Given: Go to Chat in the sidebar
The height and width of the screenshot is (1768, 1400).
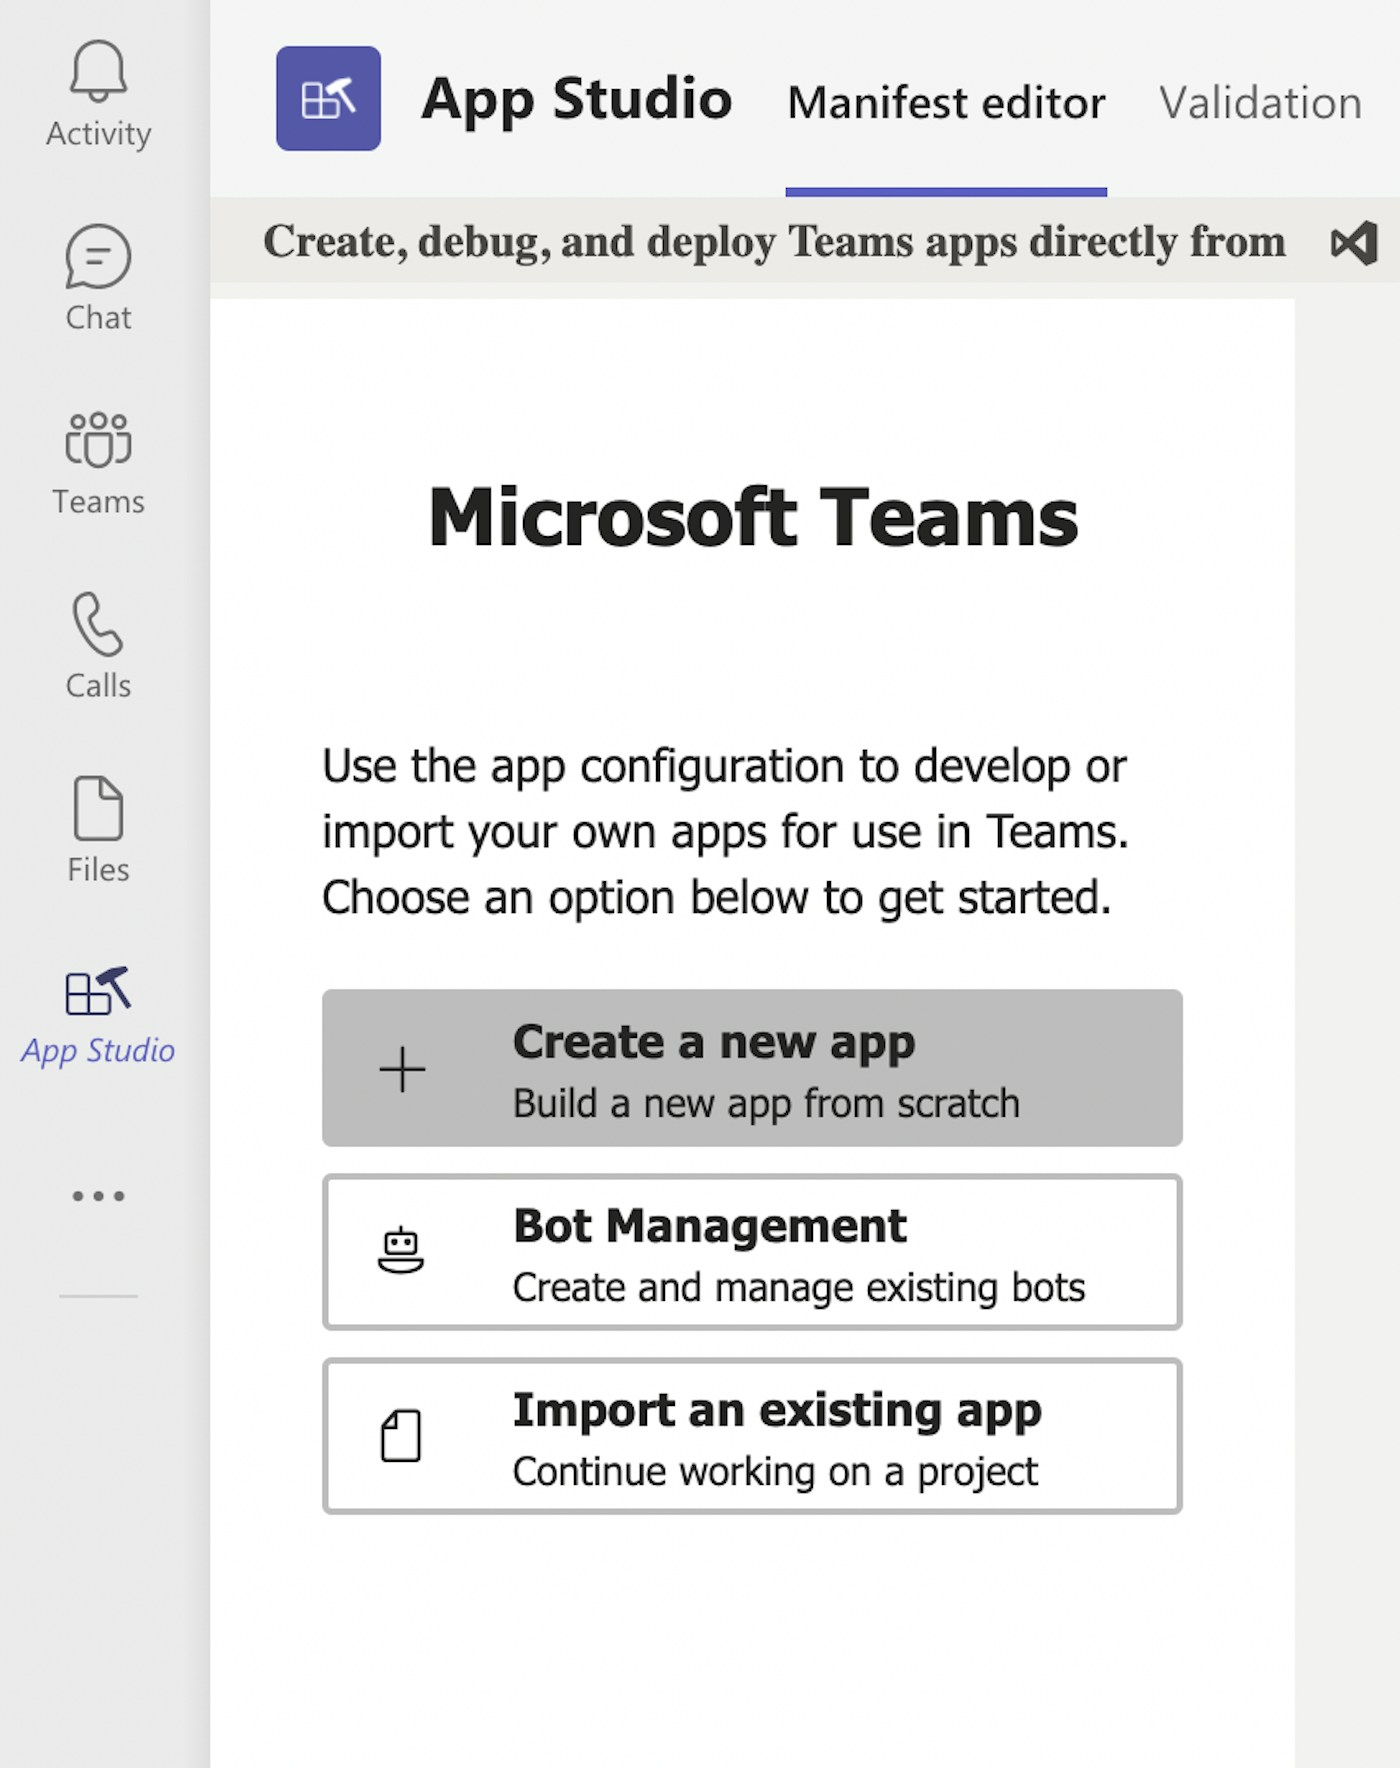Looking at the screenshot, I should click(98, 258).
